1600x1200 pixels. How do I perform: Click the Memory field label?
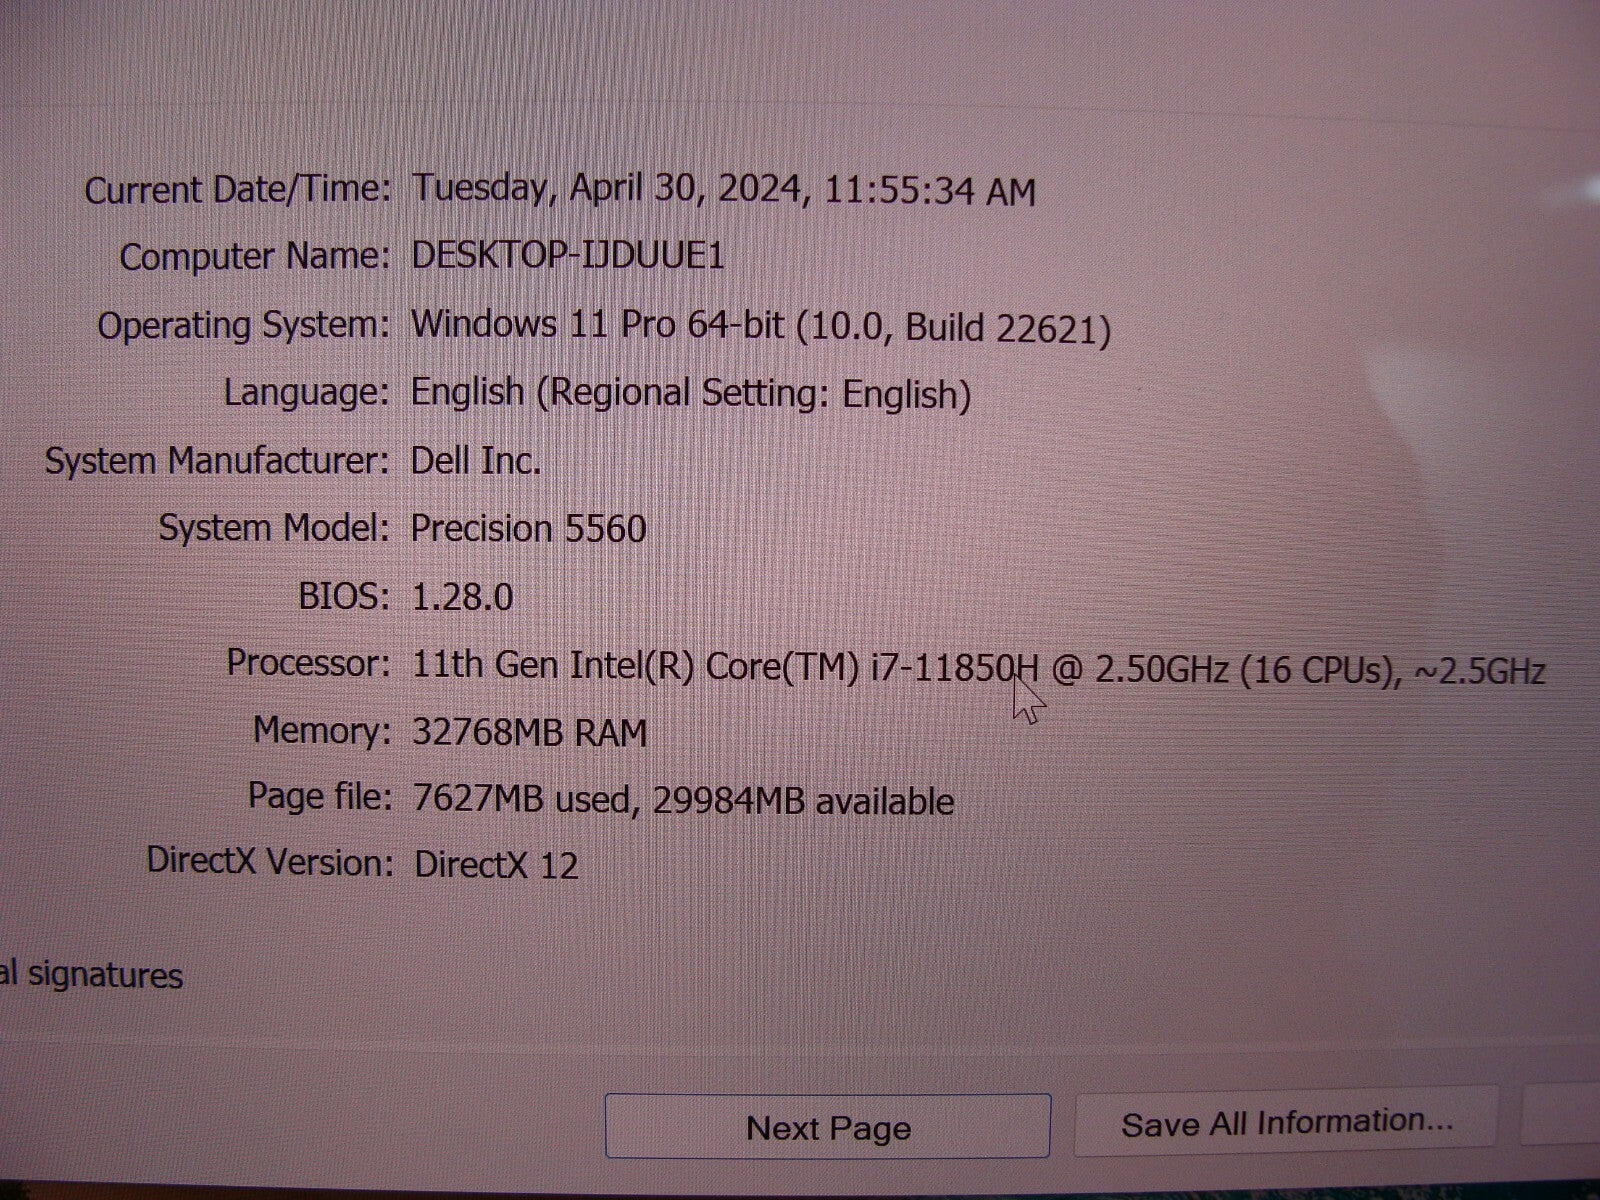tap(321, 731)
